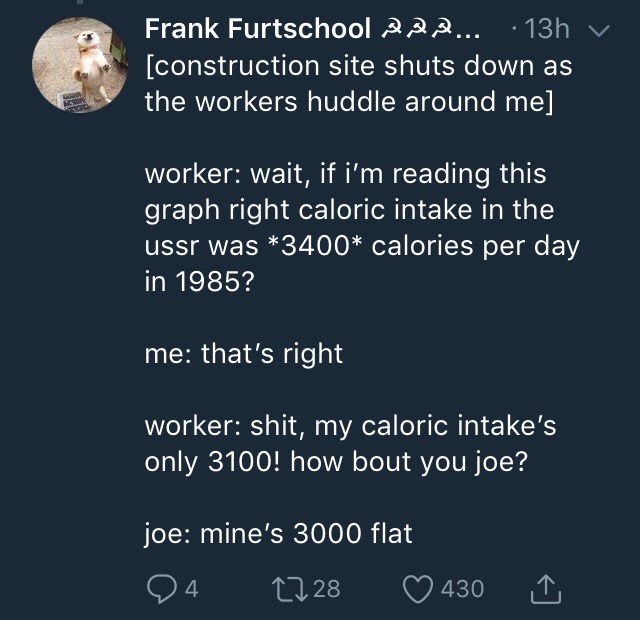Click the like count 430
The image size is (640, 620).
point(463,589)
